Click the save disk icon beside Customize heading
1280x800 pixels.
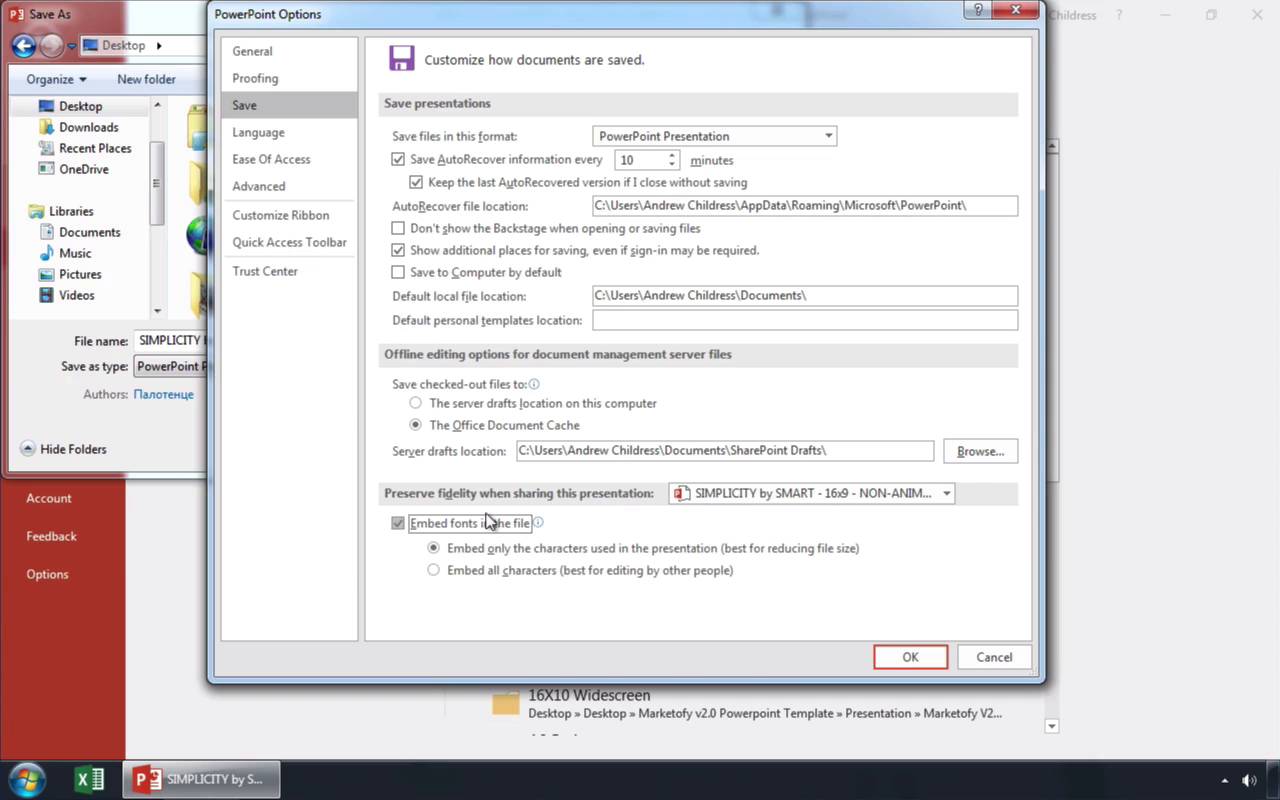(402, 58)
